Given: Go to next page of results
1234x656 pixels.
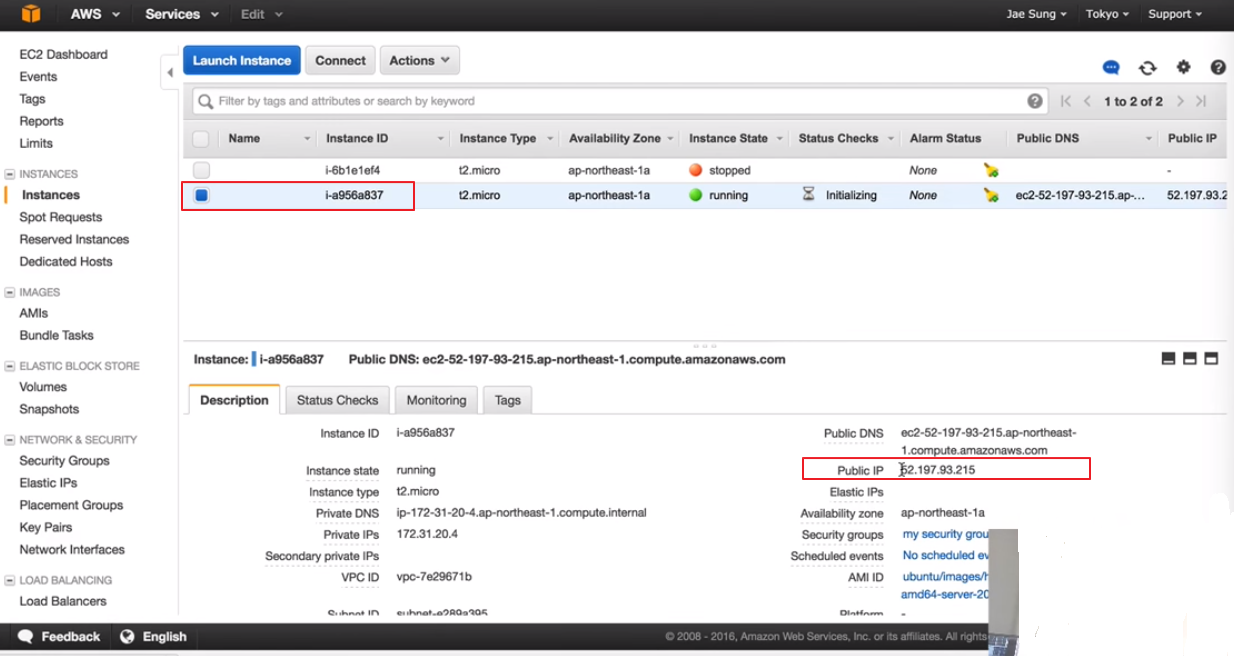Looking at the screenshot, I should (1180, 101).
